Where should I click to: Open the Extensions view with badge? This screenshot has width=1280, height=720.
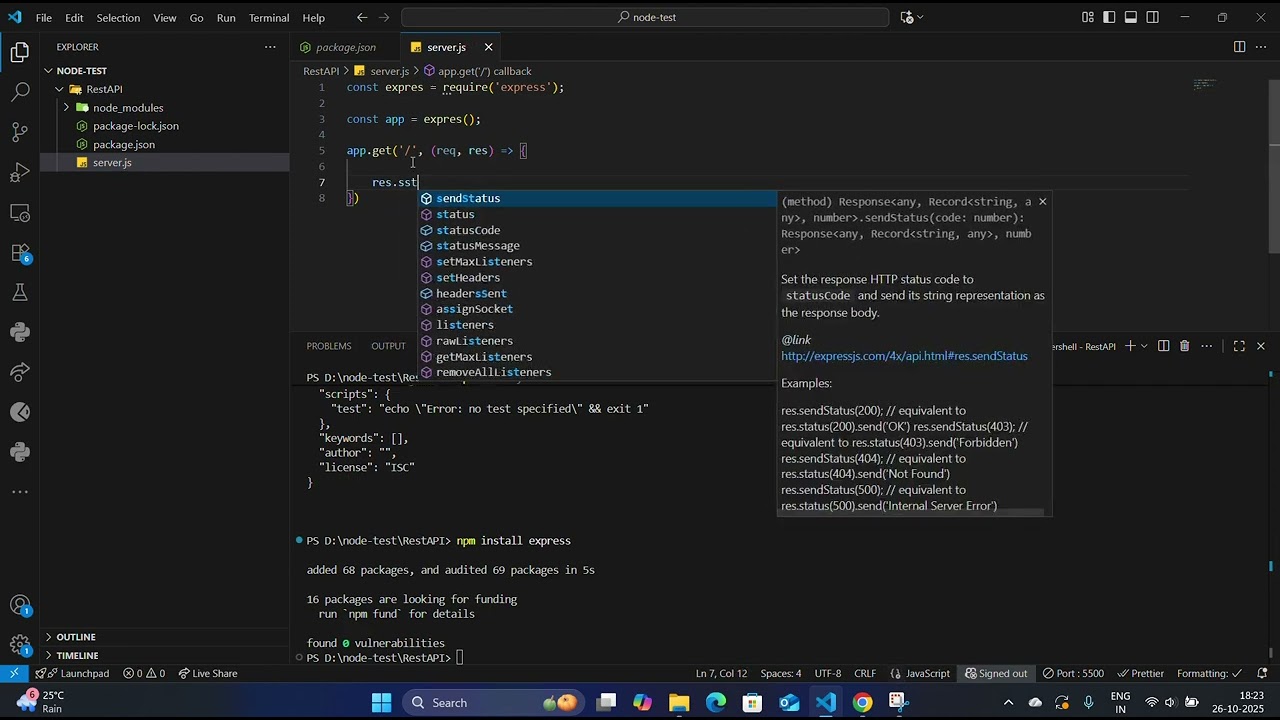[x=20, y=253]
